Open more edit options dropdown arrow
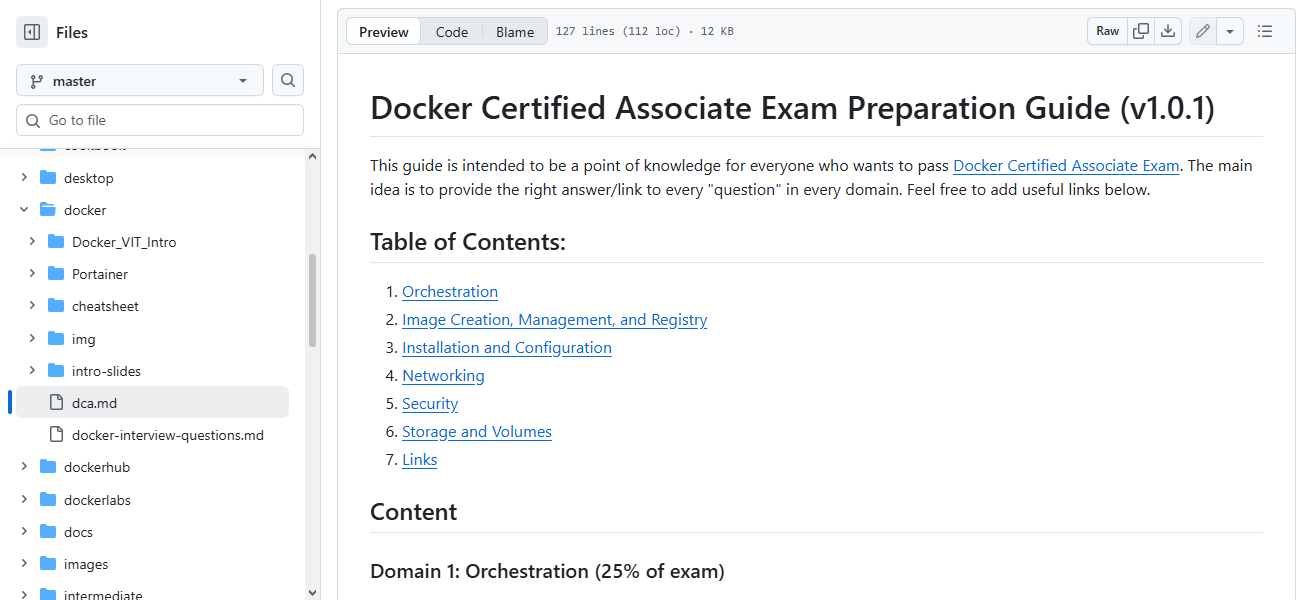Image resolution: width=1312 pixels, height=600 pixels. coord(1230,31)
